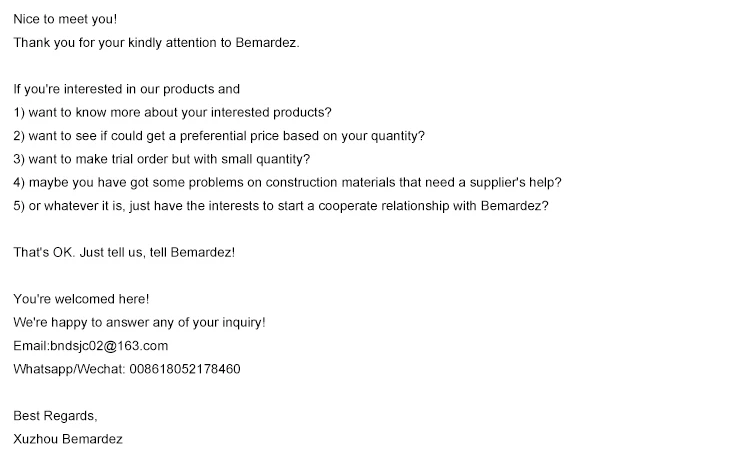The width and height of the screenshot is (750, 463).
Task: Click item 1 about interested products
Action: 172,112
